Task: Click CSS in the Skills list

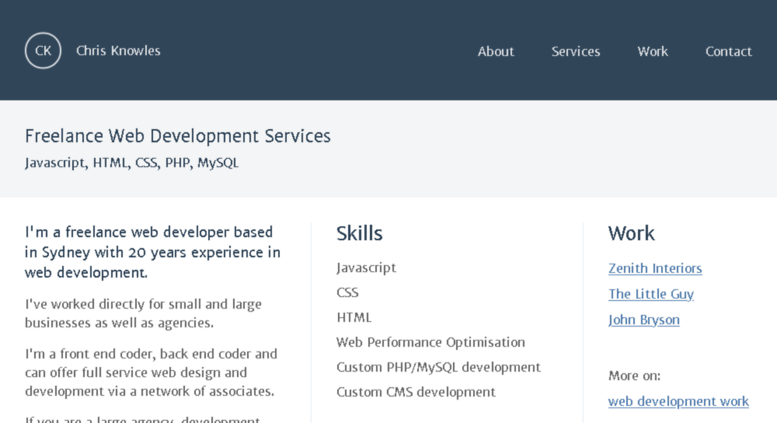Action: [347, 293]
